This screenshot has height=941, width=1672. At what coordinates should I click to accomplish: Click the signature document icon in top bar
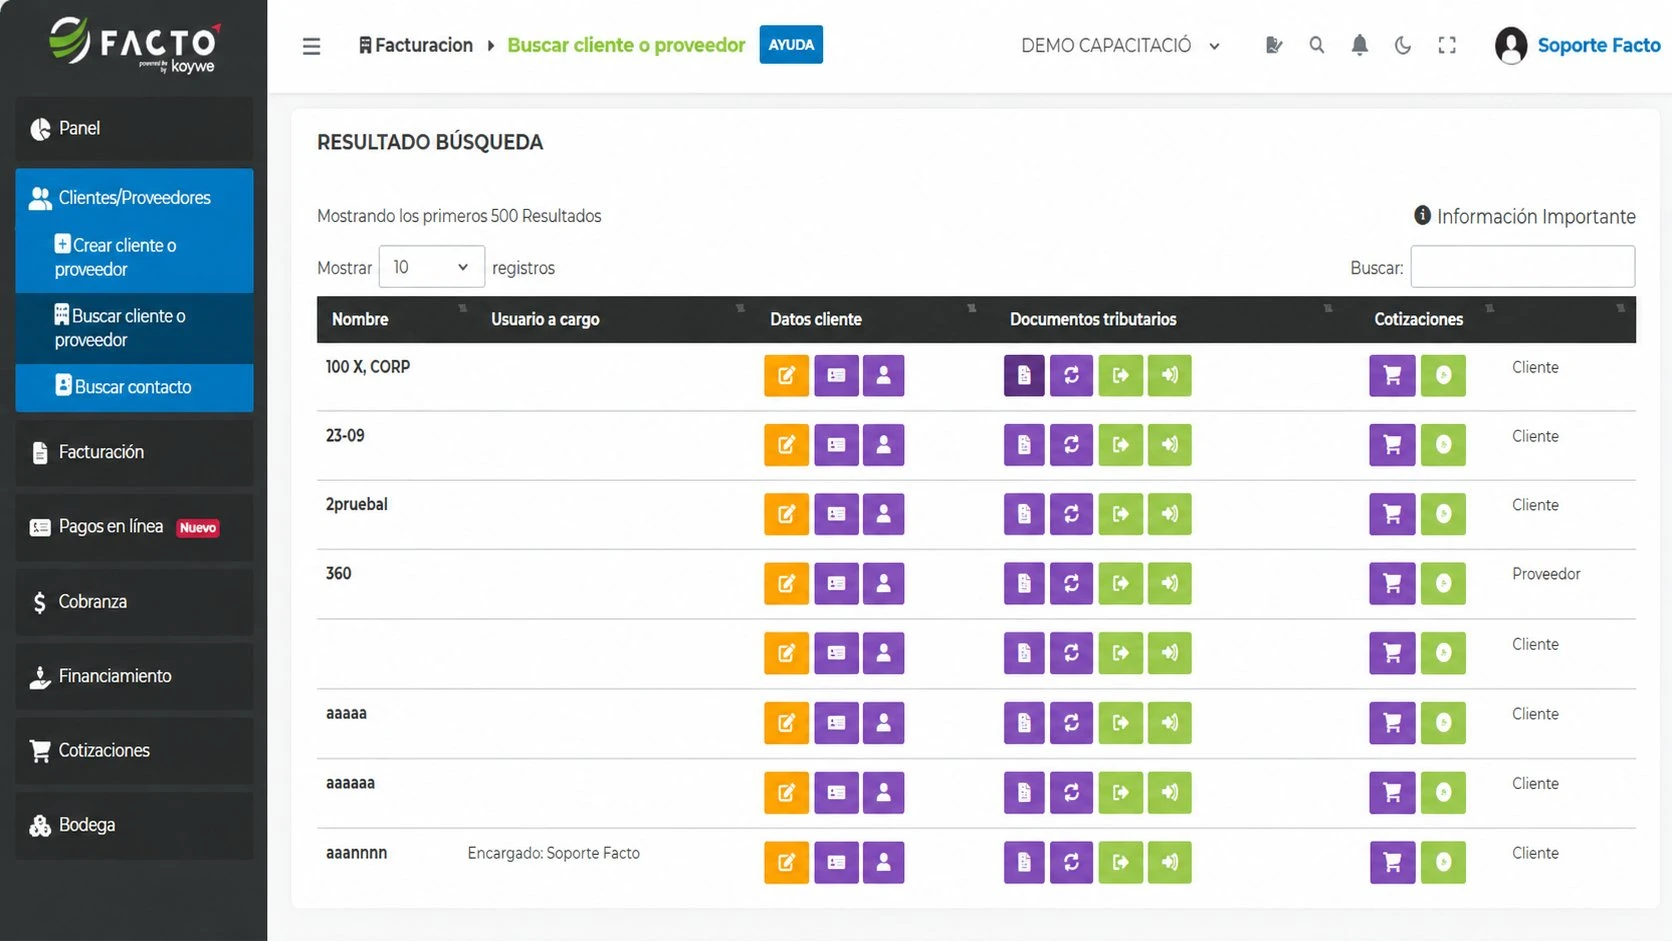coord(1273,45)
